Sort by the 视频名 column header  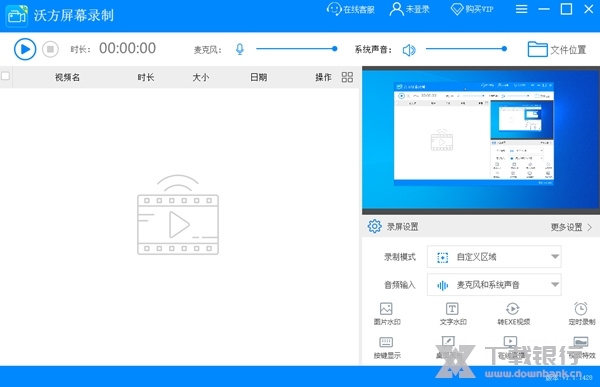coord(67,77)
